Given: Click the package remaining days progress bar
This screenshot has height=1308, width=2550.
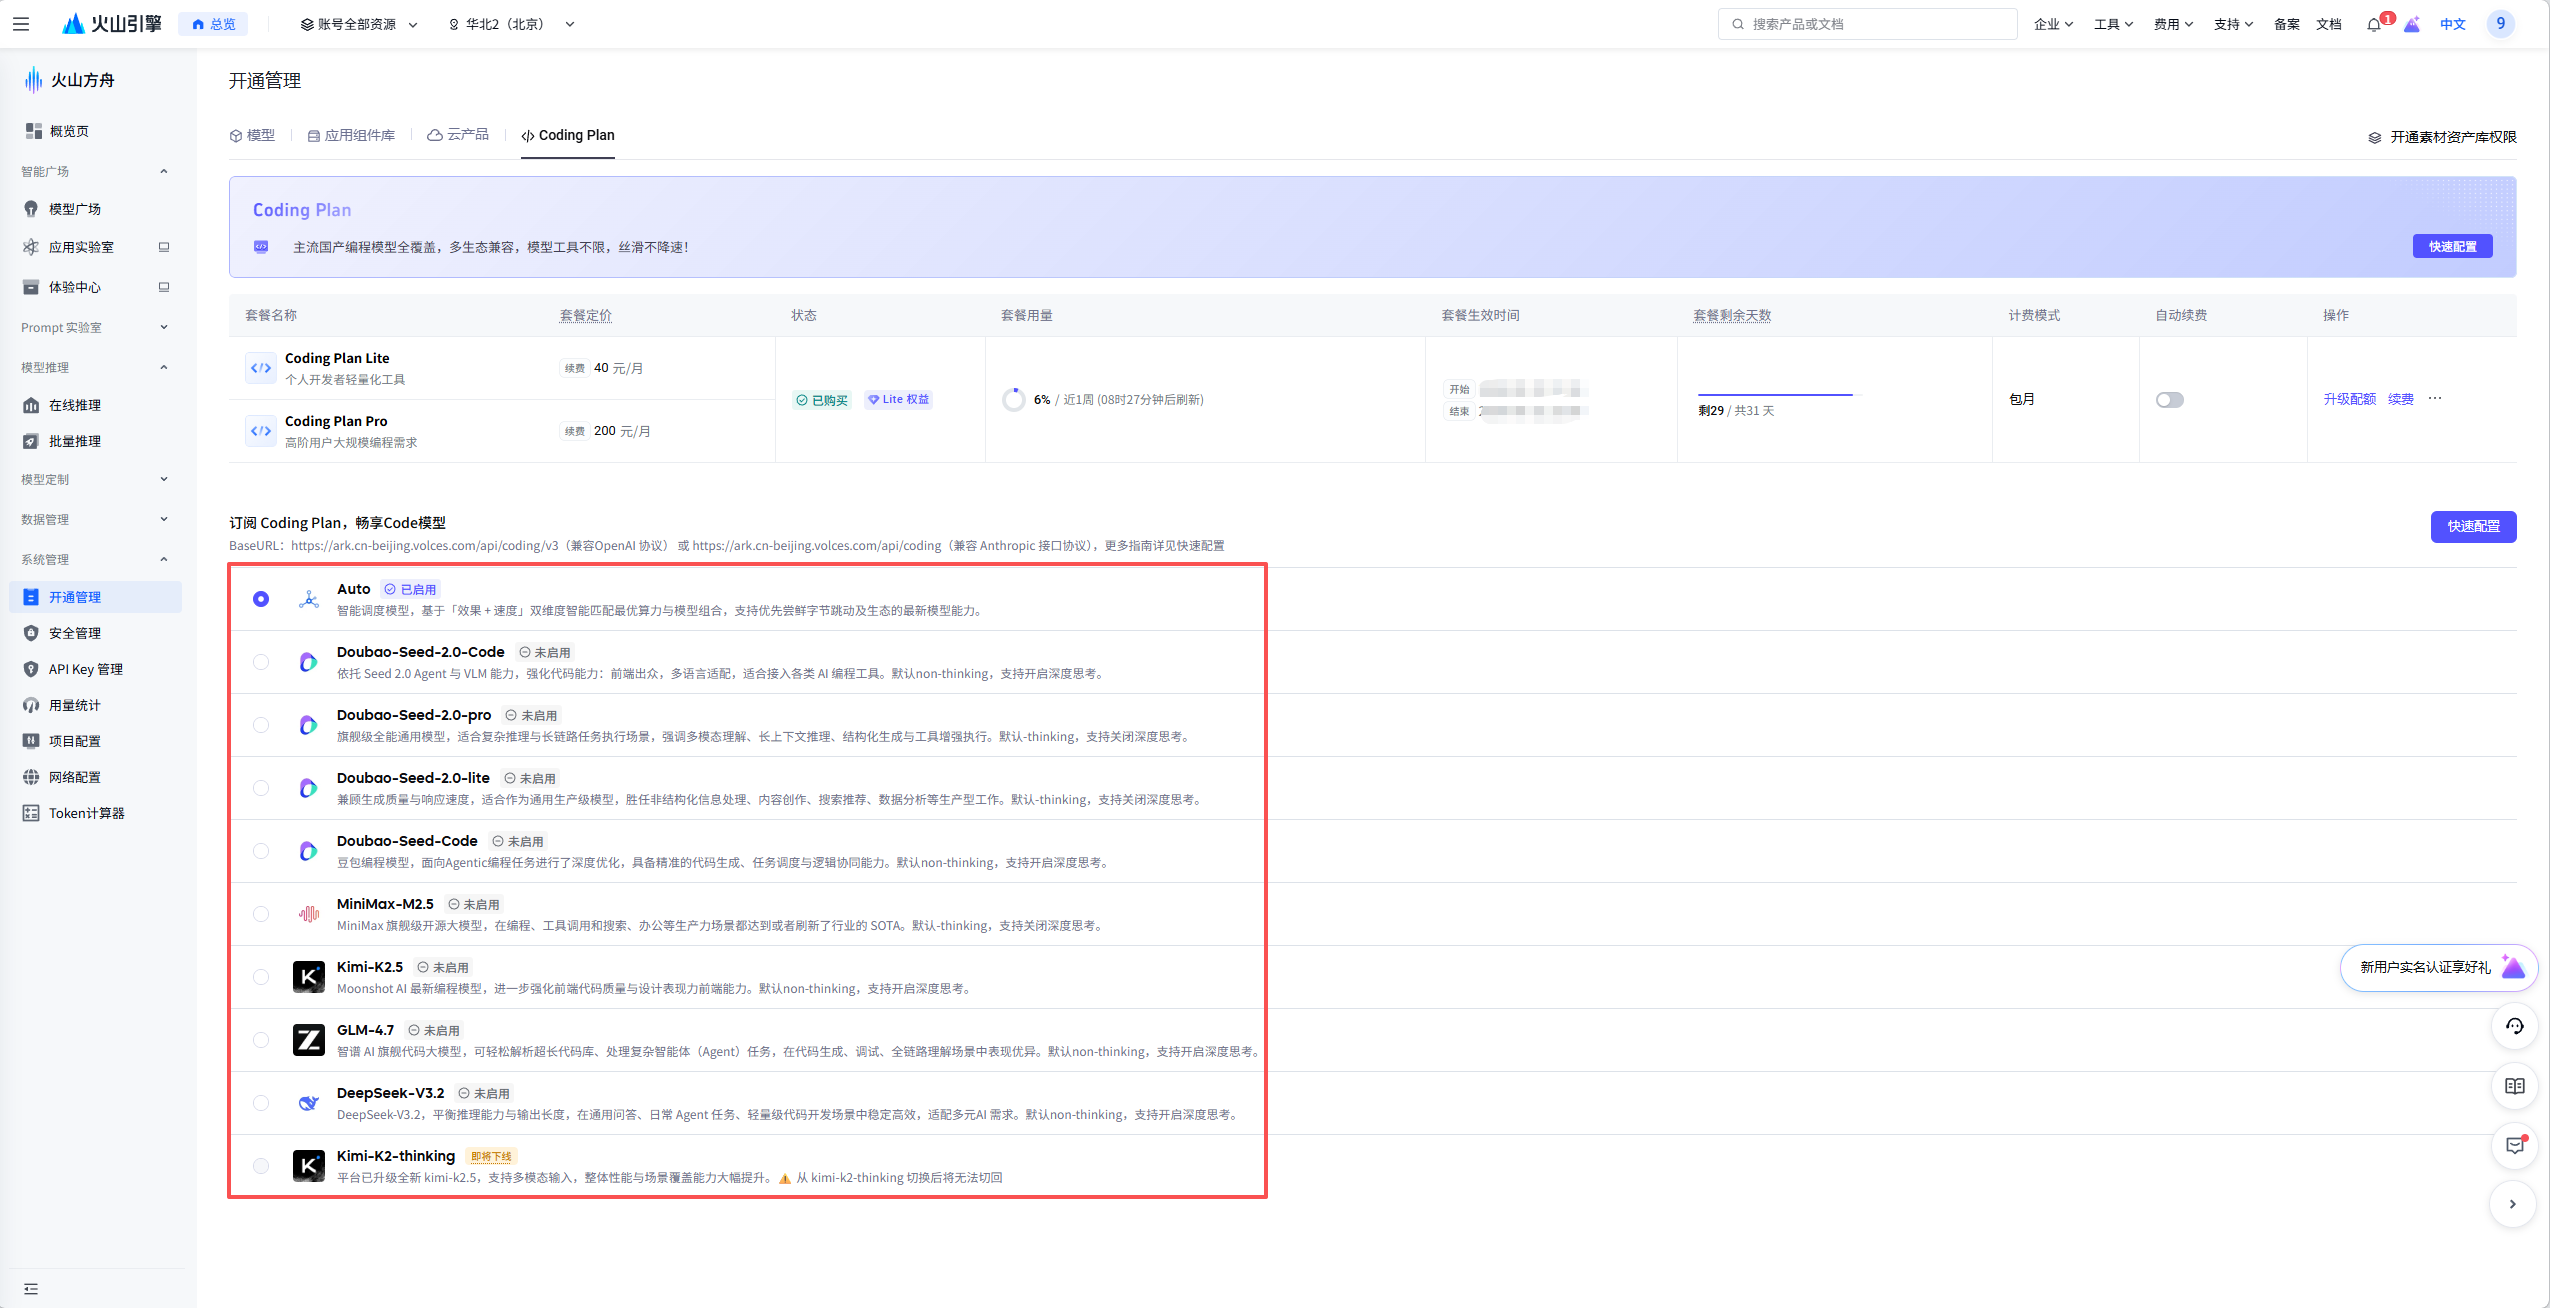Looking at the screenshot, I should [1775, 395].
